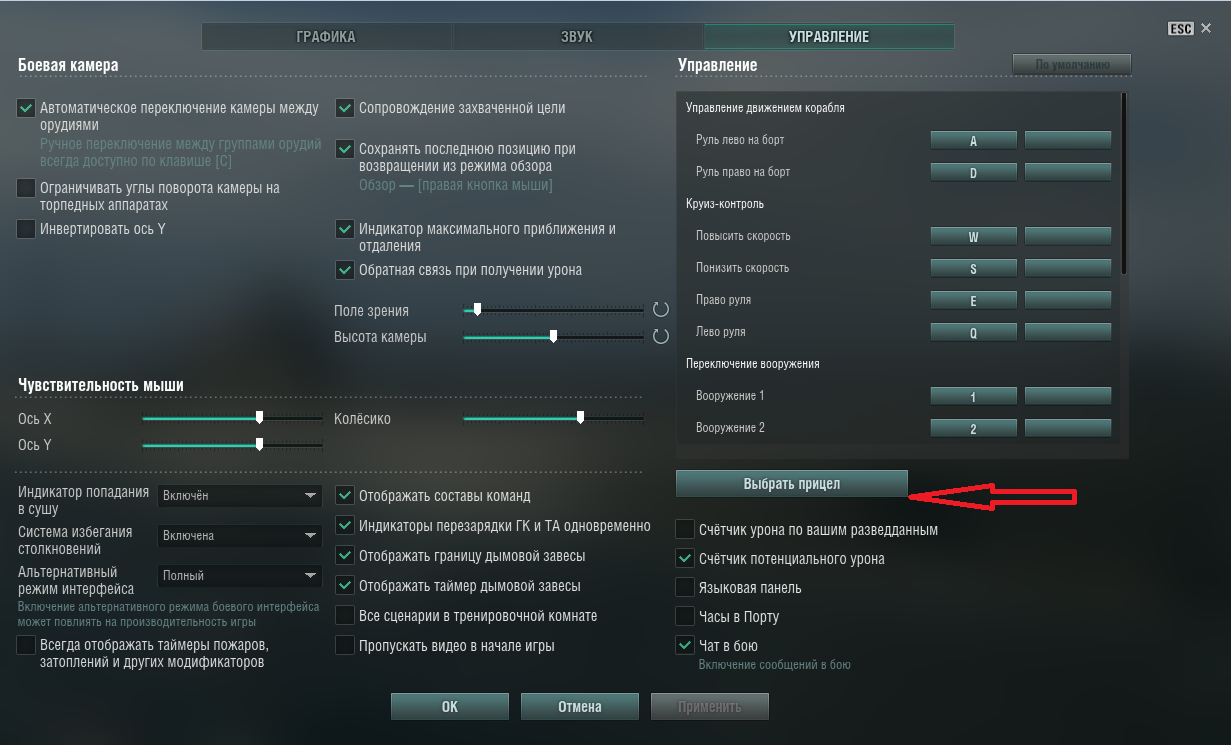Click the Выбрать прицел button
Image resolution: width=1231 pixels, height=745 pixels.
pos(792,483)
